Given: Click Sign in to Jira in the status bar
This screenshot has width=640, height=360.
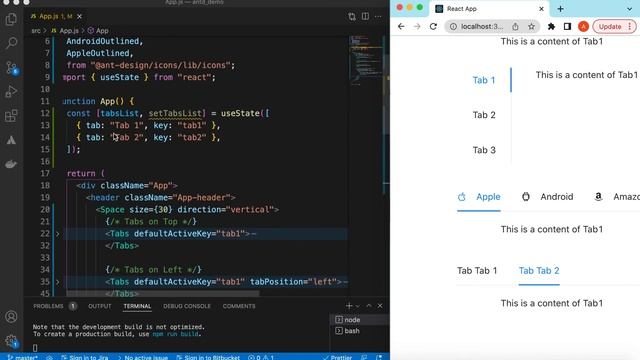Looking at the screenshot, I should pyautogui.click(x=84, y=357).
